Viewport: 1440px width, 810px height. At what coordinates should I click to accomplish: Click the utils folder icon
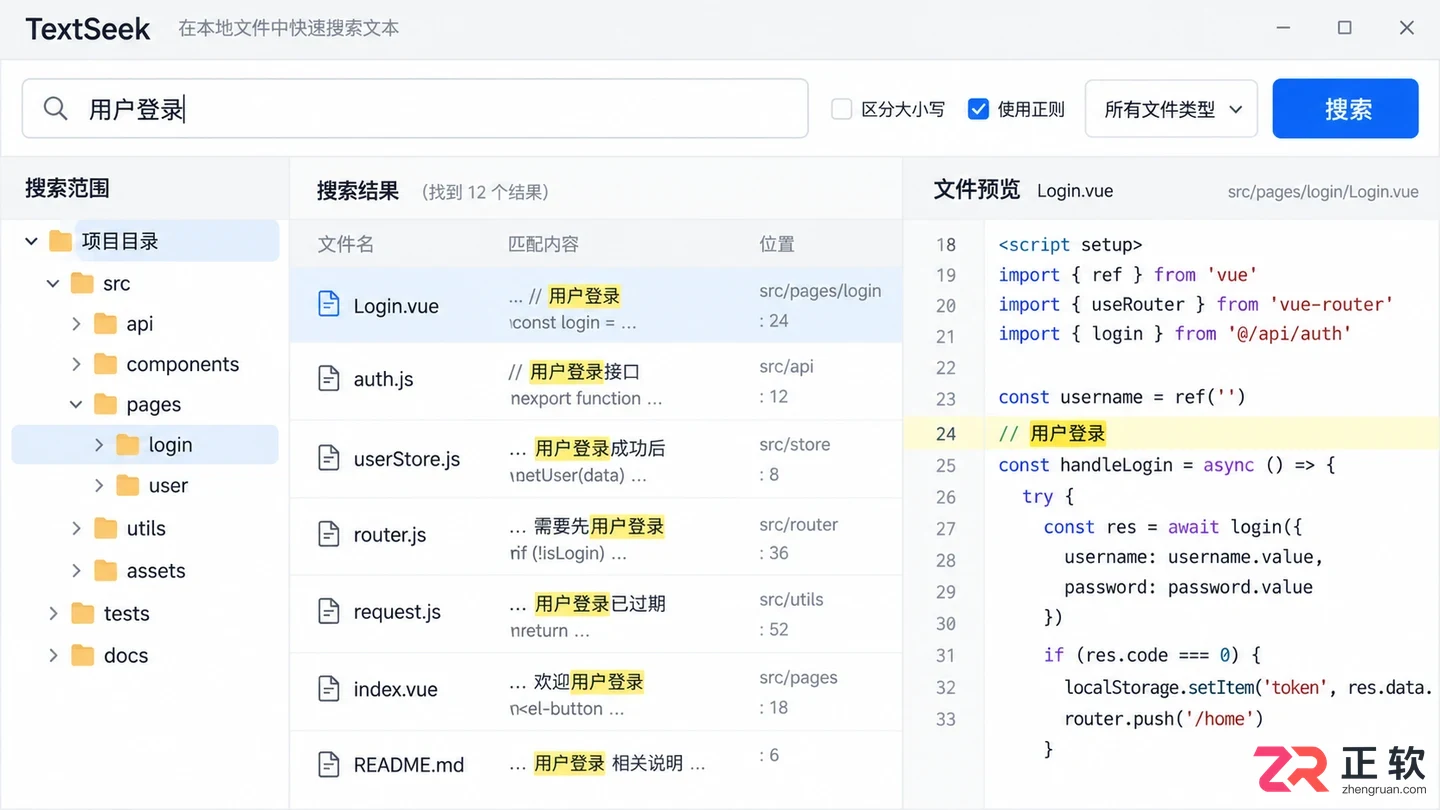105,528
